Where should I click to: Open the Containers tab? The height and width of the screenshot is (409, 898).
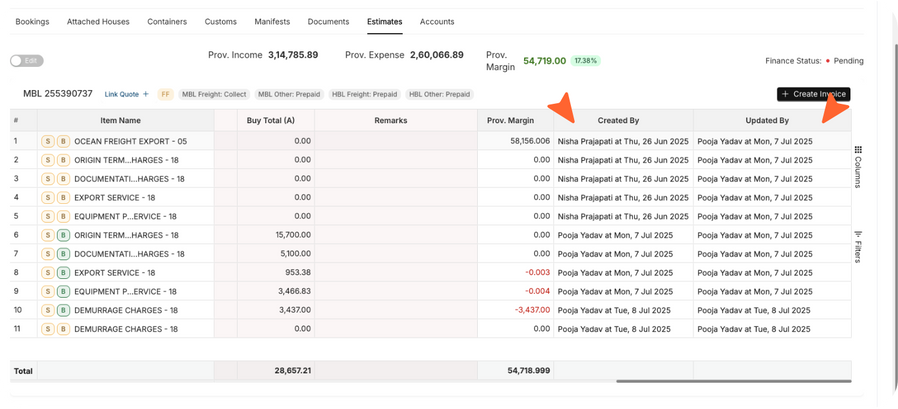pos(167,22)
